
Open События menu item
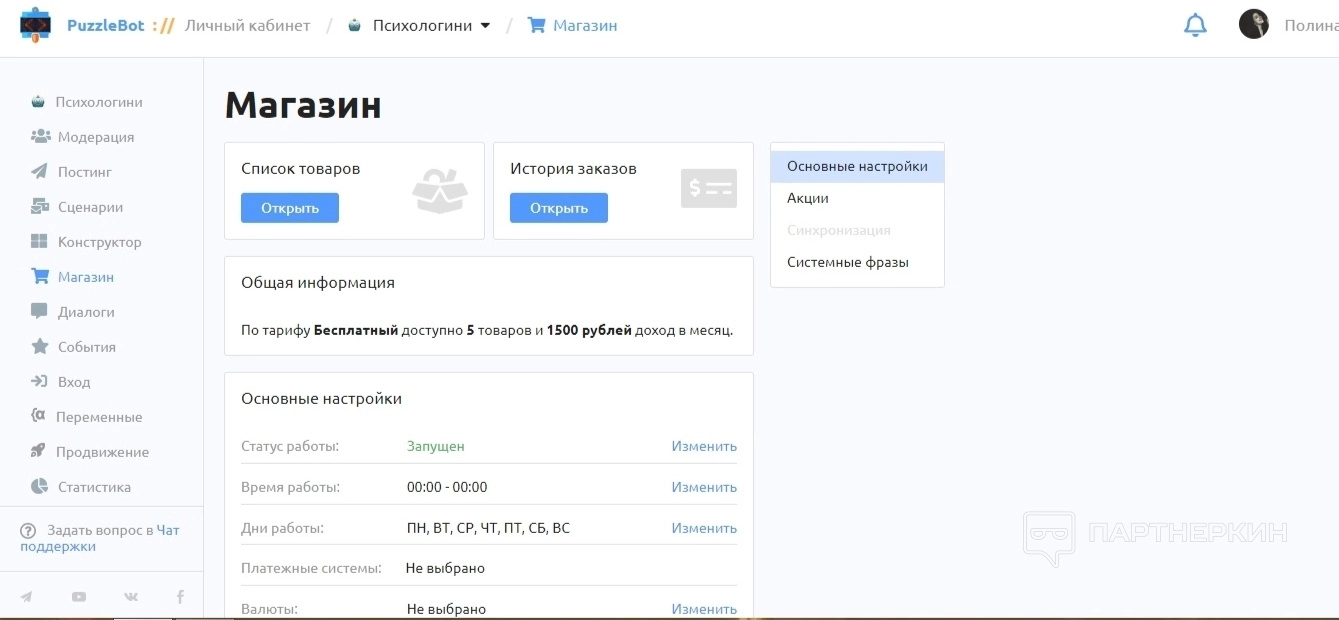pyautogui.click(x=87, y=347)
